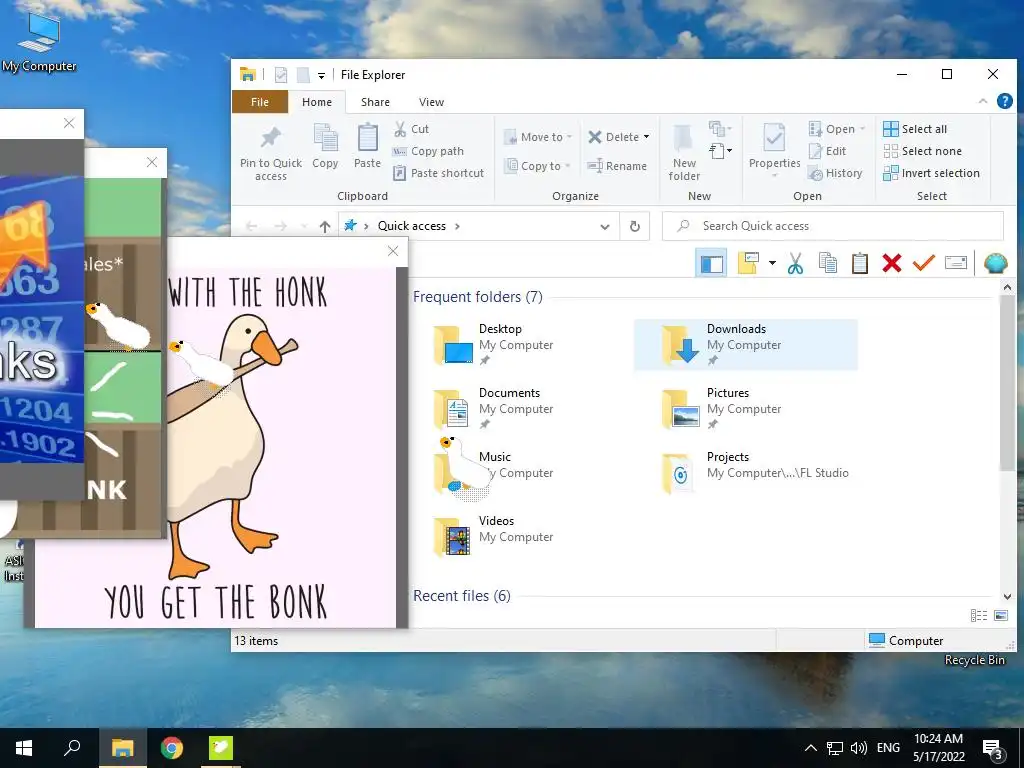This screenshot has width=1024, height=768.
Task: Toggle the navigation pane toolbar icon
Action: coord(712,263)
